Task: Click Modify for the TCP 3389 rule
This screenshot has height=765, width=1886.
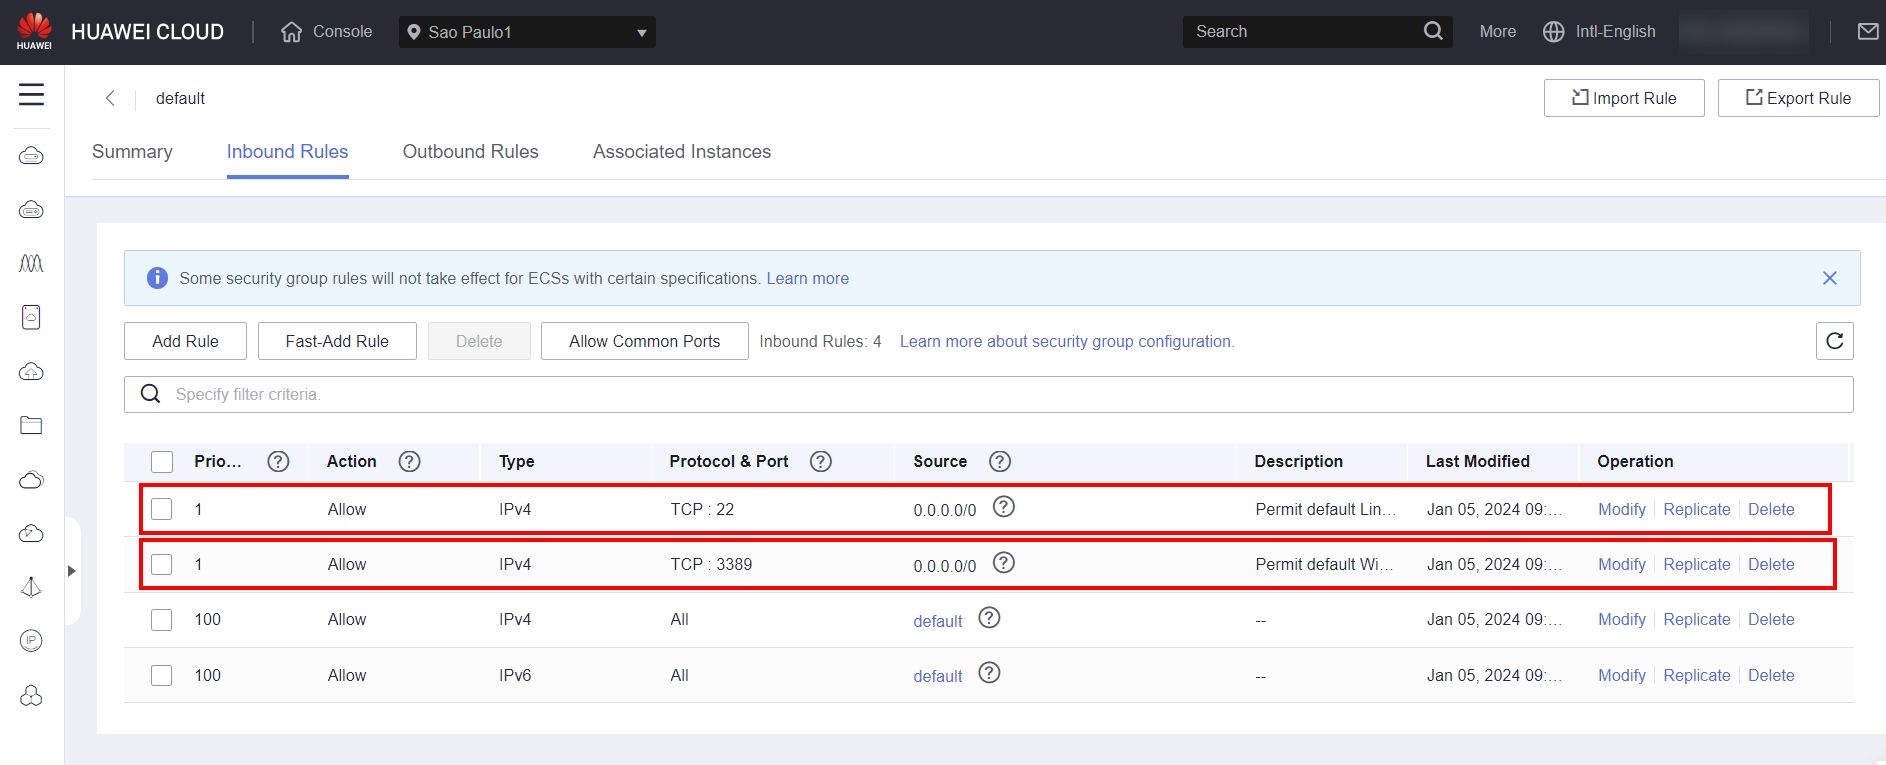Action: coord(1621,564)
